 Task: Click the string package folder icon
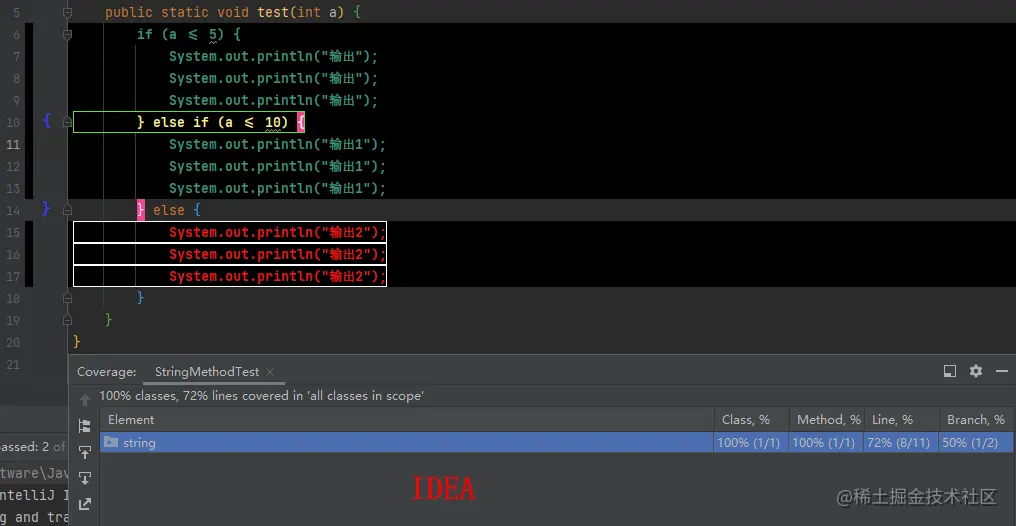(111, 442)
